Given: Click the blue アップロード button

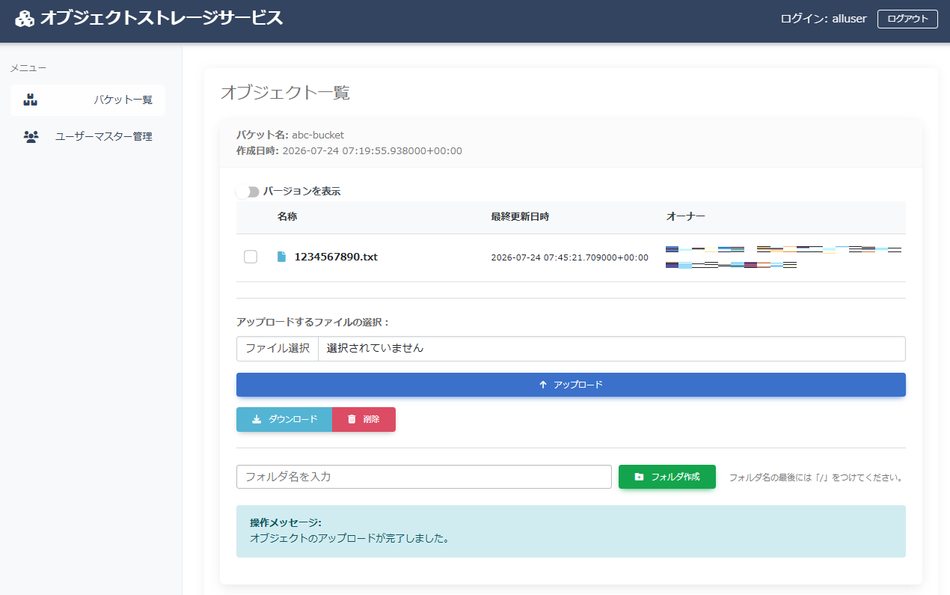Looking at the screenshot, I should coord(571,385).
